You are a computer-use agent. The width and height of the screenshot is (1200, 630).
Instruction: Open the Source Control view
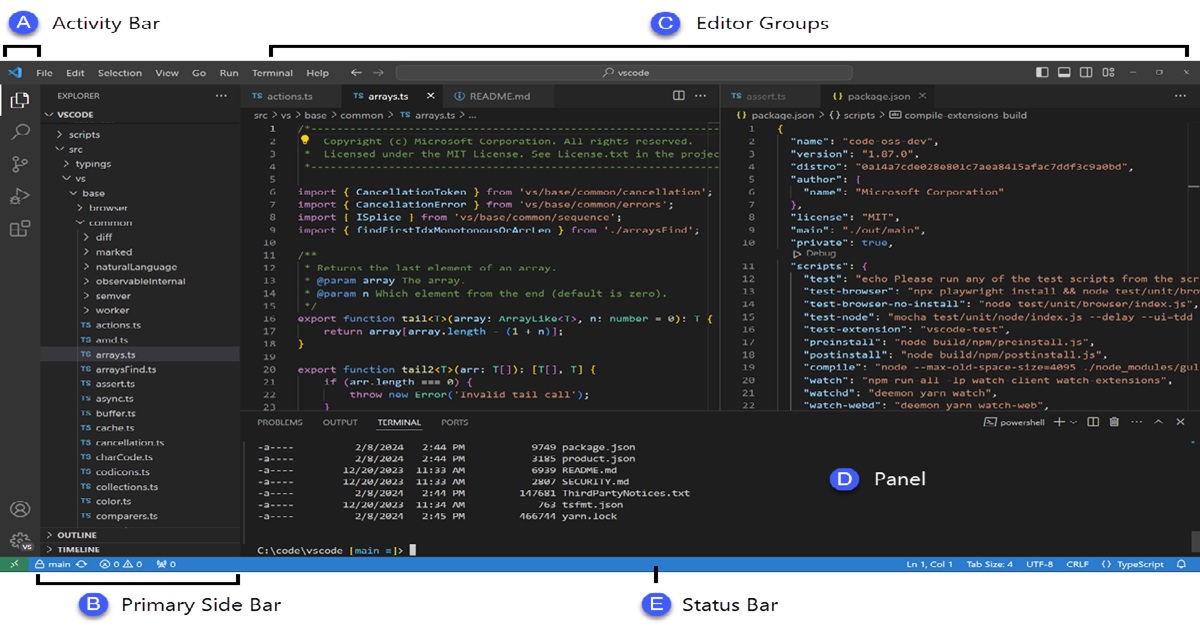pyautogui.click(x=20, y=164)
